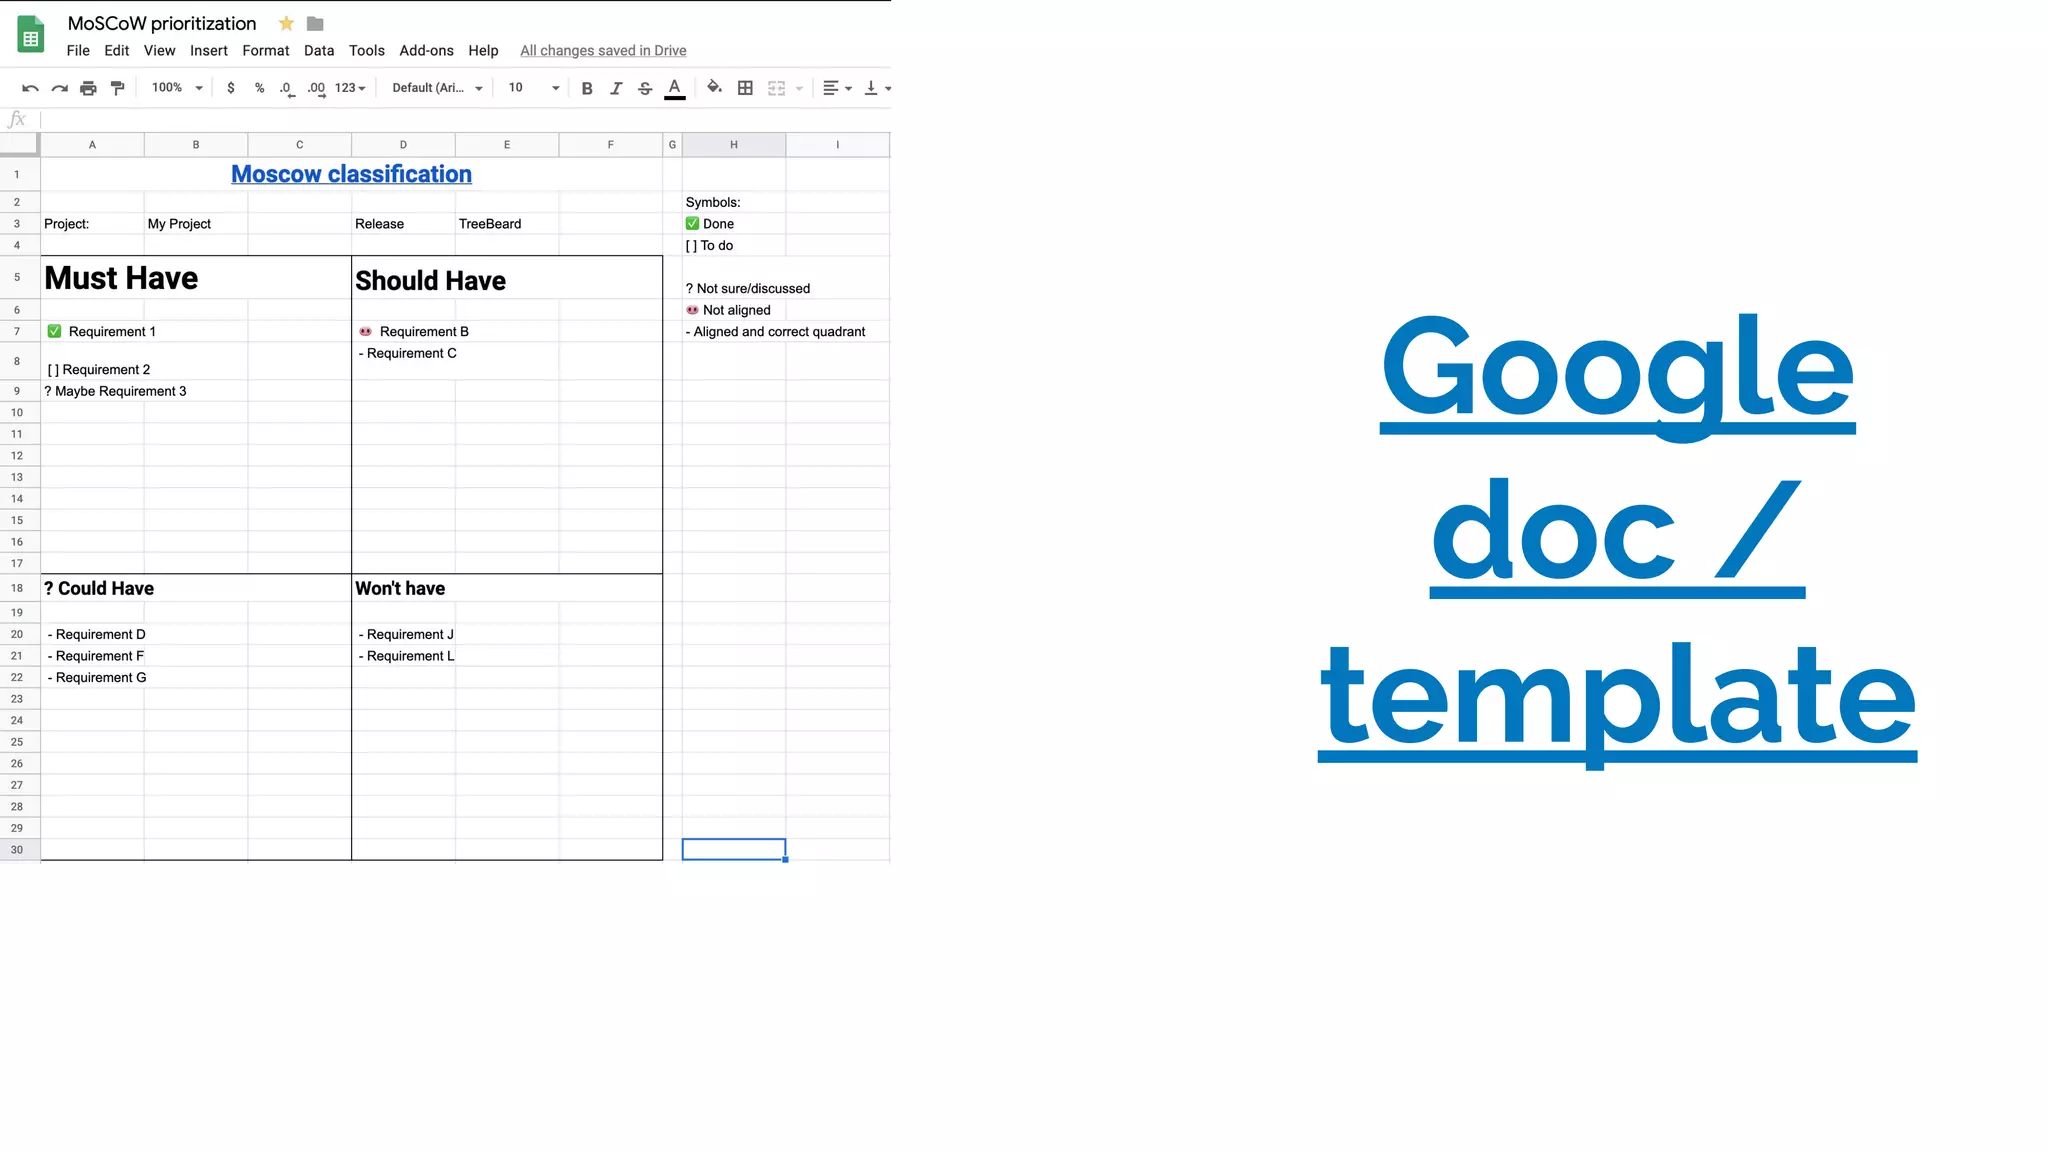Open the Help menu

pos(483,51)
